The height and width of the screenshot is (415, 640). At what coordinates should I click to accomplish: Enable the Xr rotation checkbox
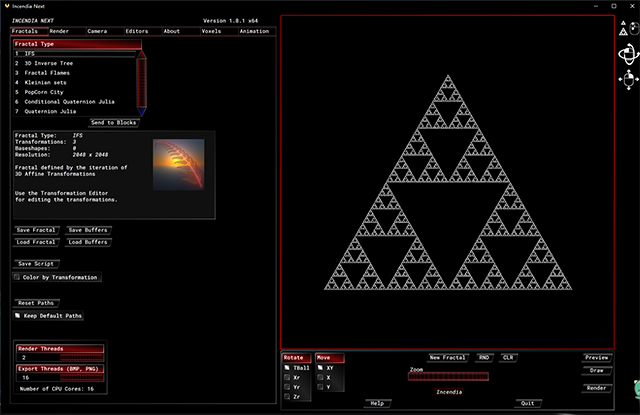point(286,378)
